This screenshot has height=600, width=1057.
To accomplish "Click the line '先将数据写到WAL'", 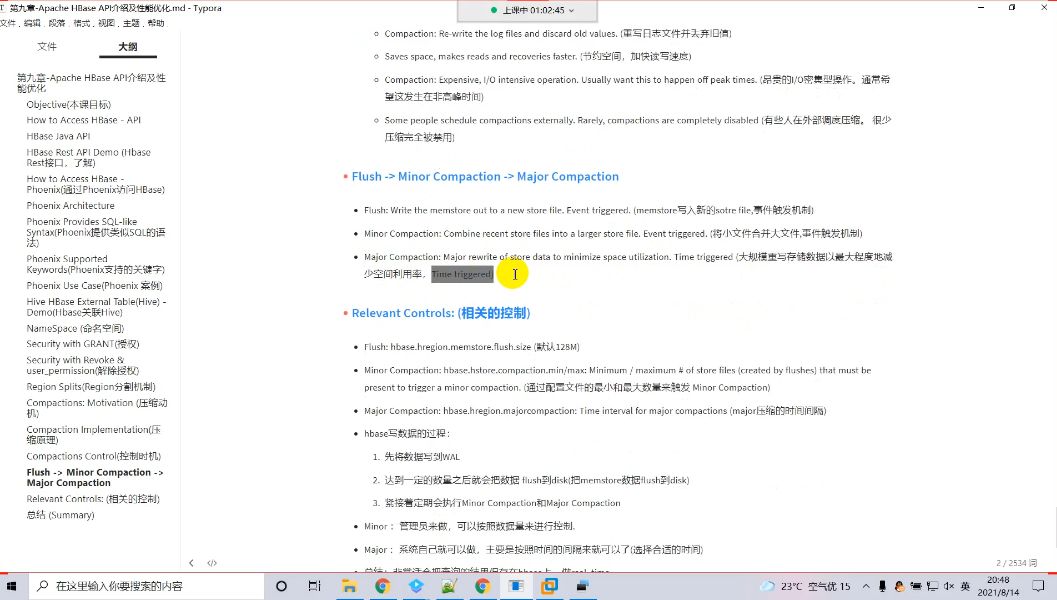I will (x=422, y=457).
